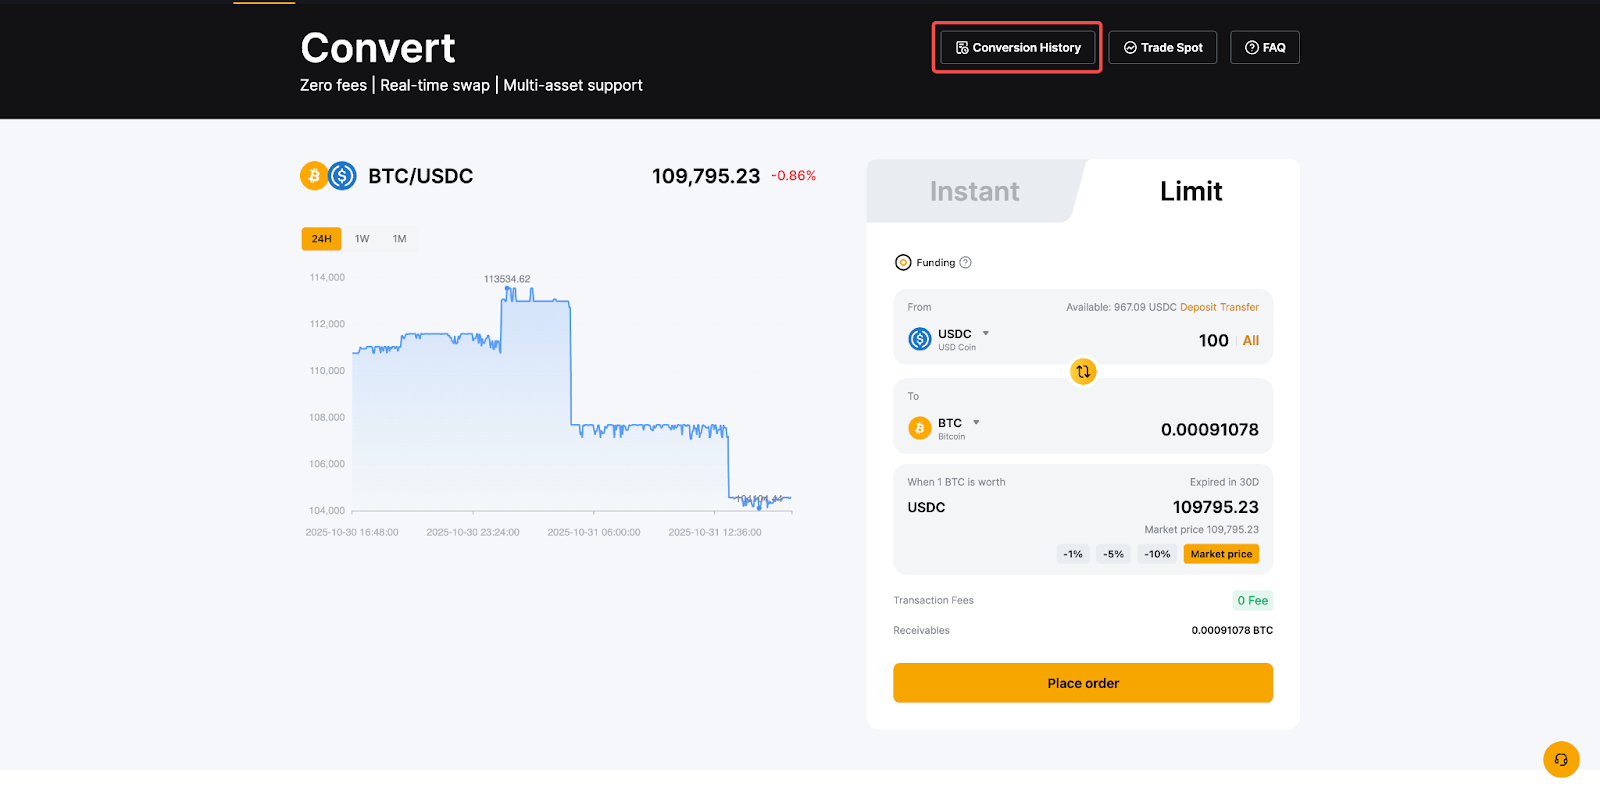Viewport: 1600px width, 798px height.
Task: Select the 24H chart range
Action: pos(321,239)
